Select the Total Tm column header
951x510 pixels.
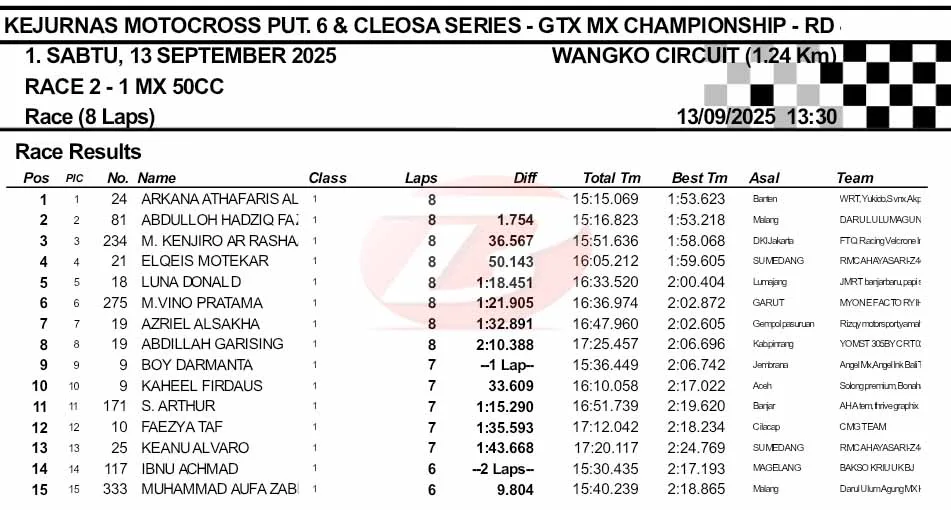pos(611,178)
